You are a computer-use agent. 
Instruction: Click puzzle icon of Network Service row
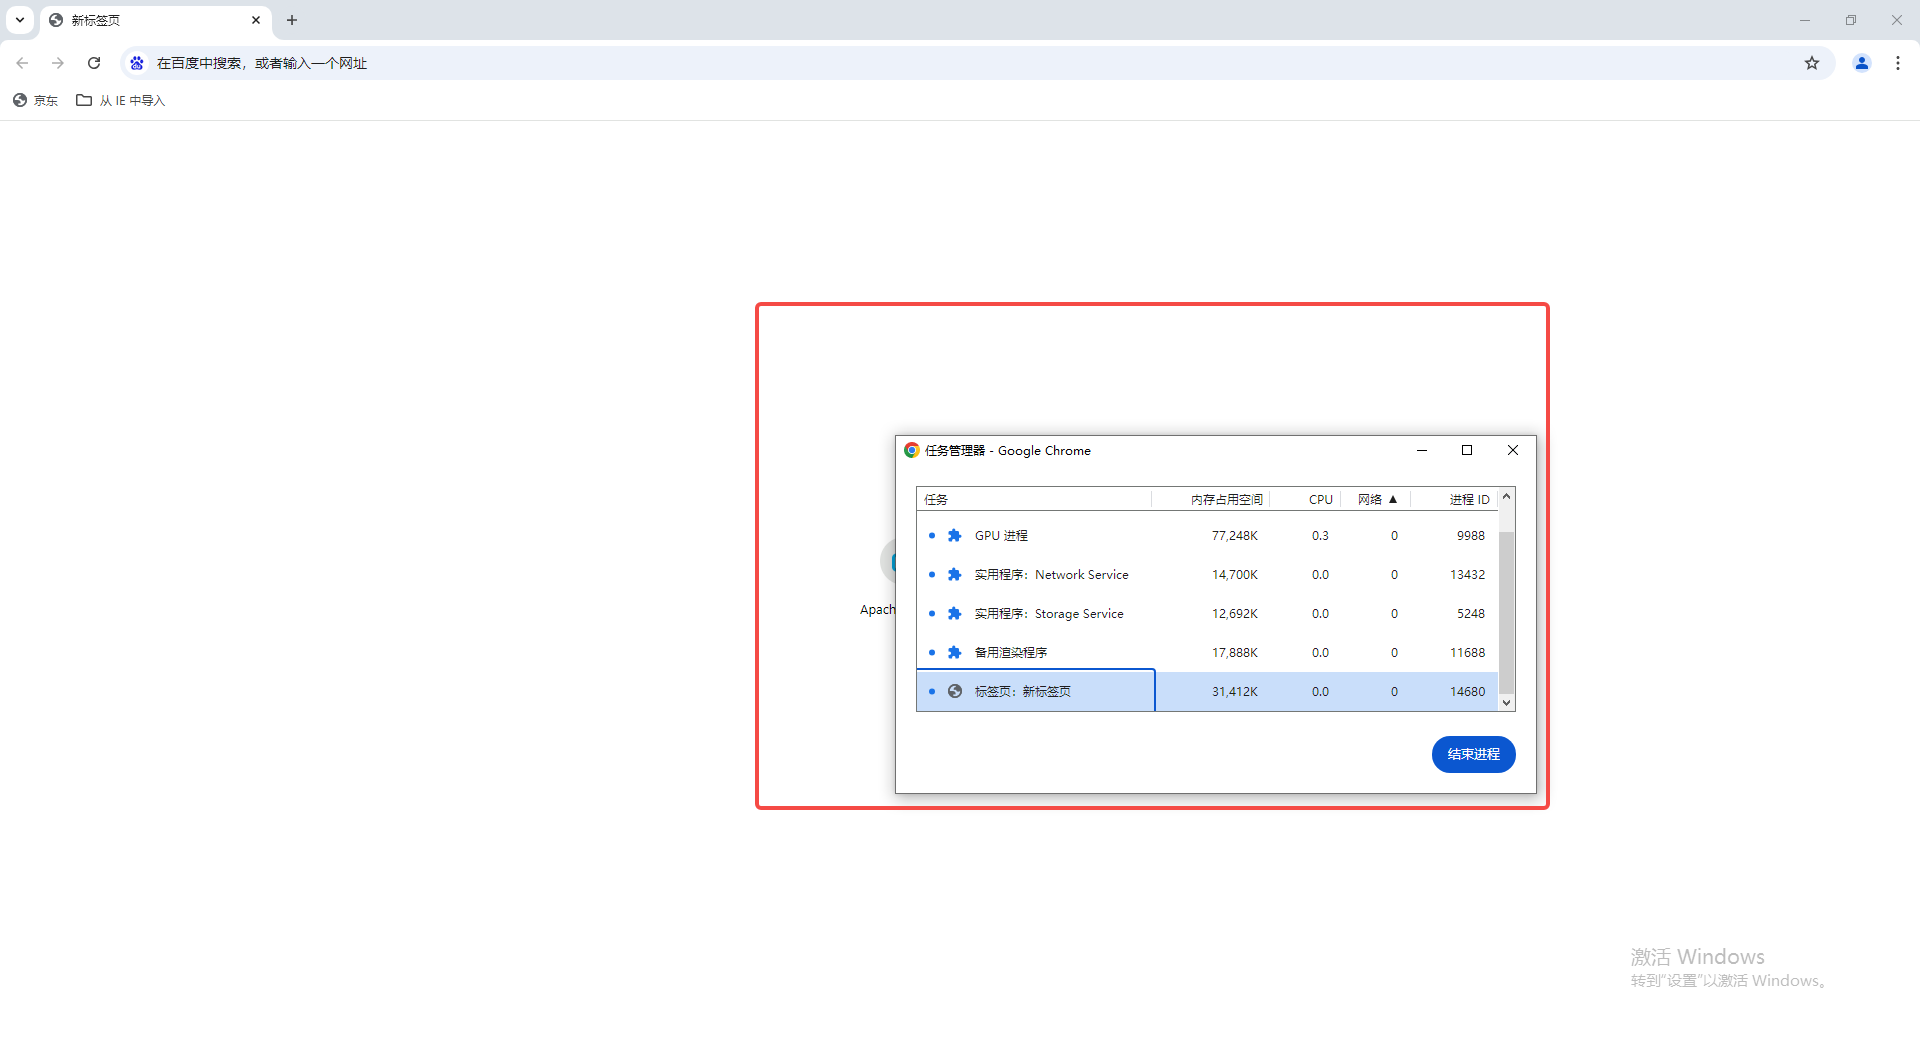(955, 575)
